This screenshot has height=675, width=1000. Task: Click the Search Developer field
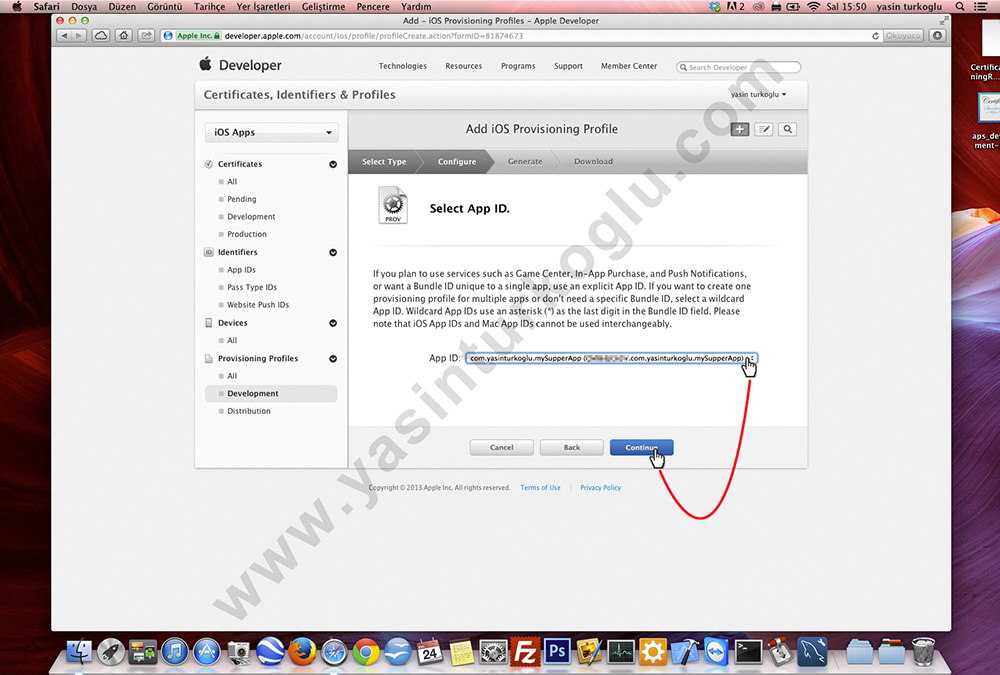[x=739, y=67]
